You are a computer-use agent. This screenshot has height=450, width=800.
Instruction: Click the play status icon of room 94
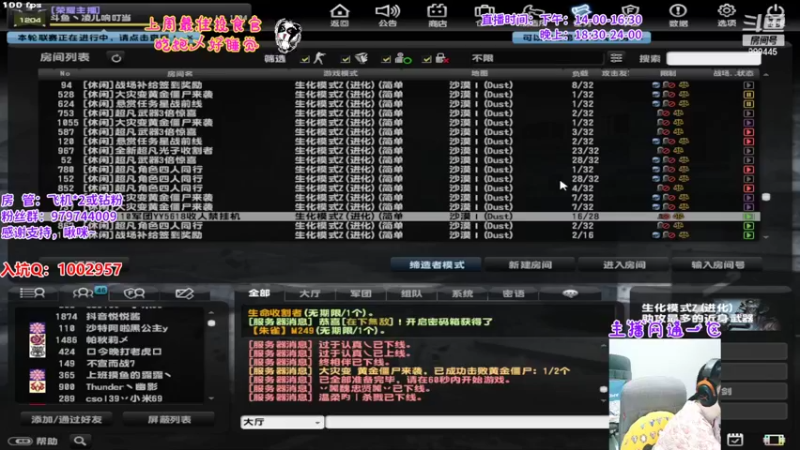tap(748, 85)
